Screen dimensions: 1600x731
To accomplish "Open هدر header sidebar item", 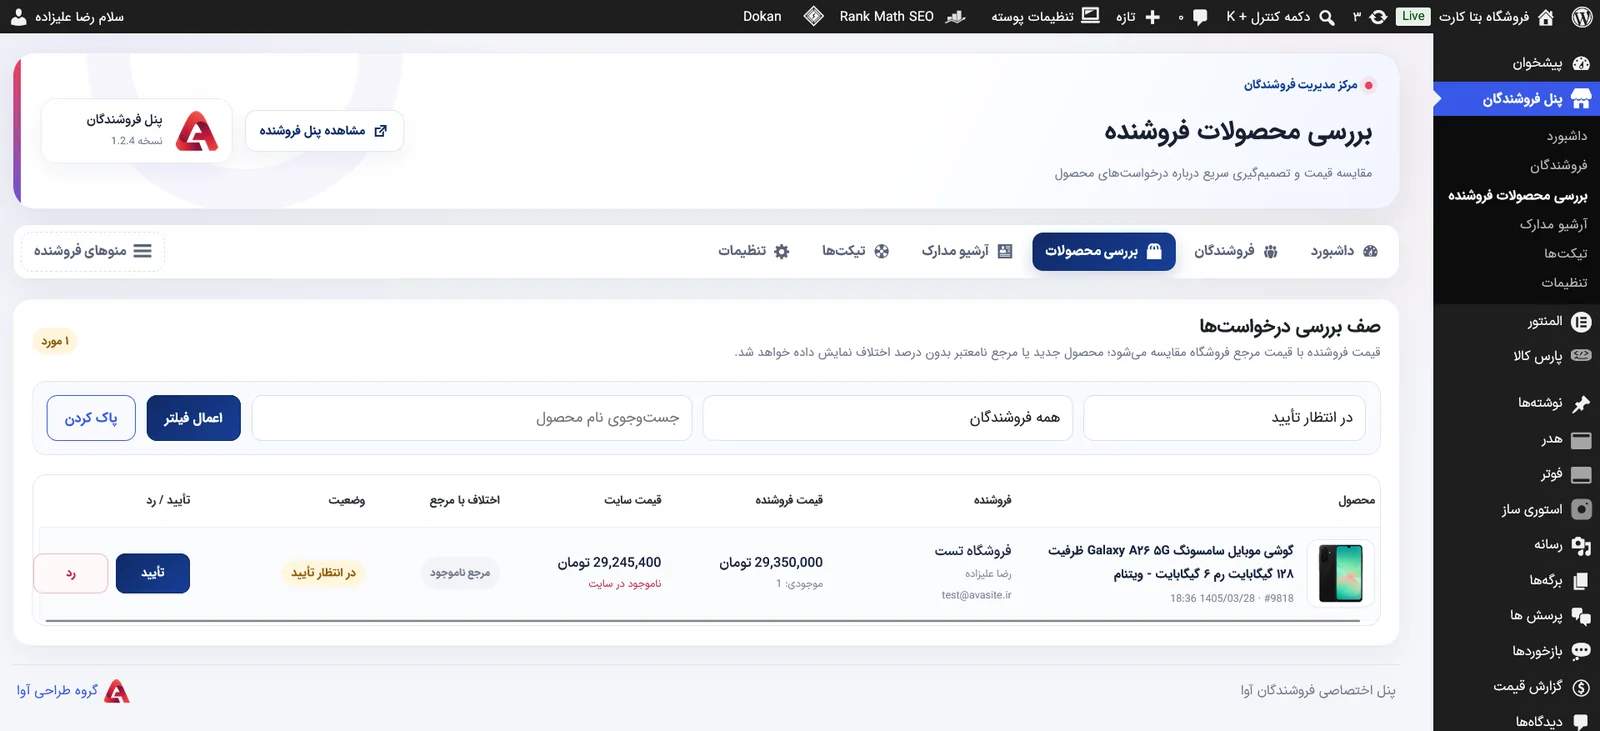I will (x=1517, y=439).
